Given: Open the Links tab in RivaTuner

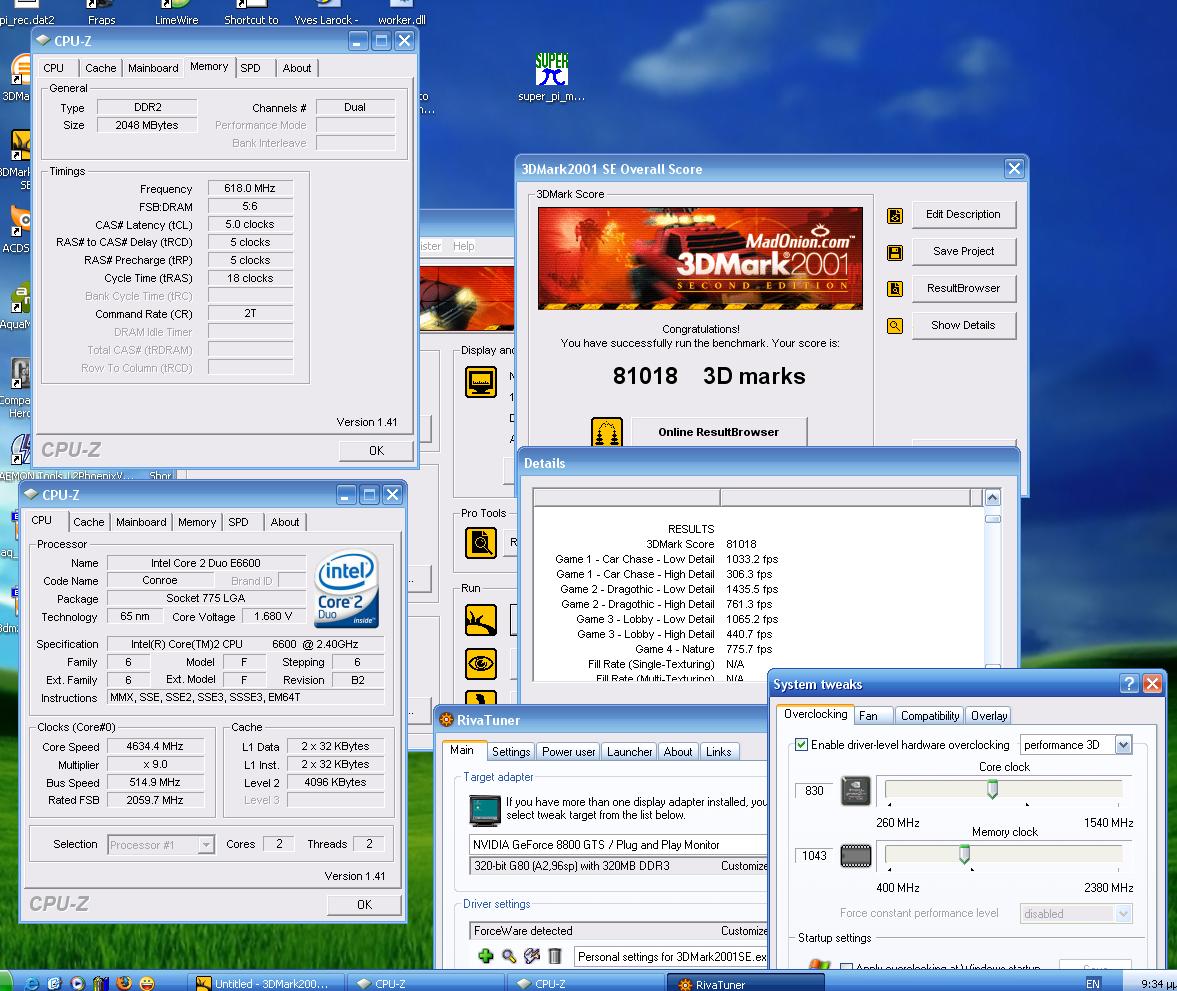Looking at the screenshot, I should [x=718, y=752].
